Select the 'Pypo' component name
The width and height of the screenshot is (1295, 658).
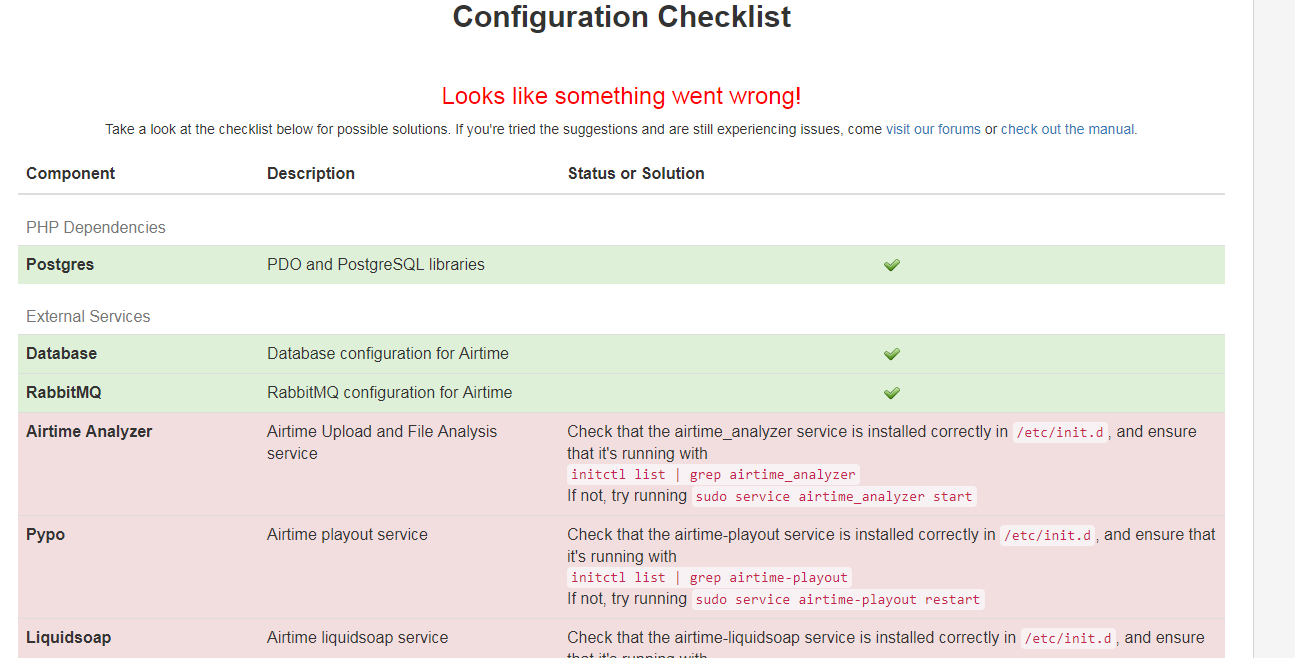45,535
